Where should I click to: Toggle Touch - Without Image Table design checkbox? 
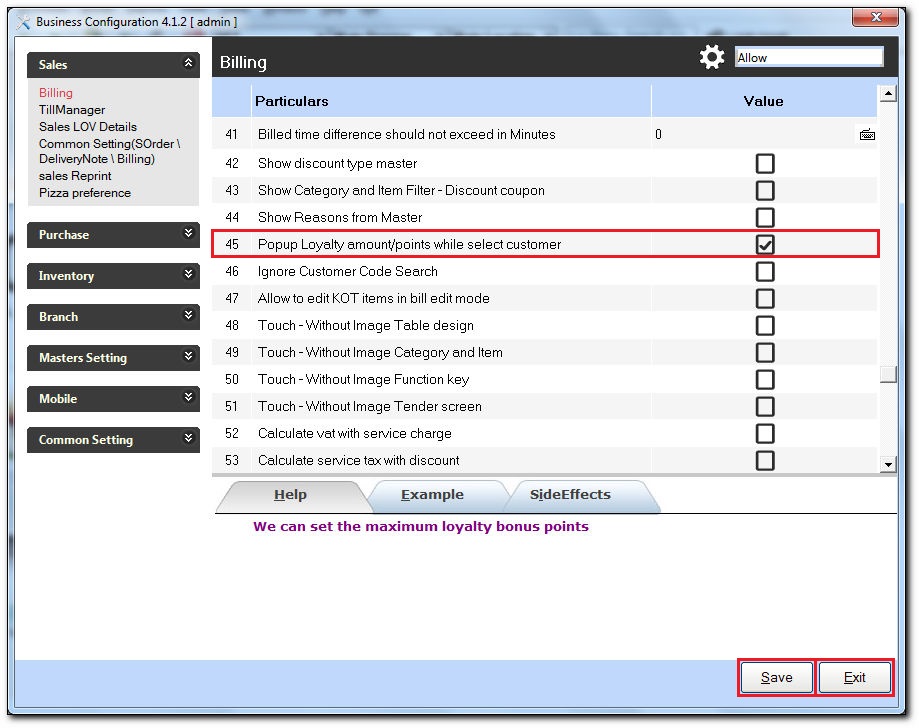tap(764, 325)
